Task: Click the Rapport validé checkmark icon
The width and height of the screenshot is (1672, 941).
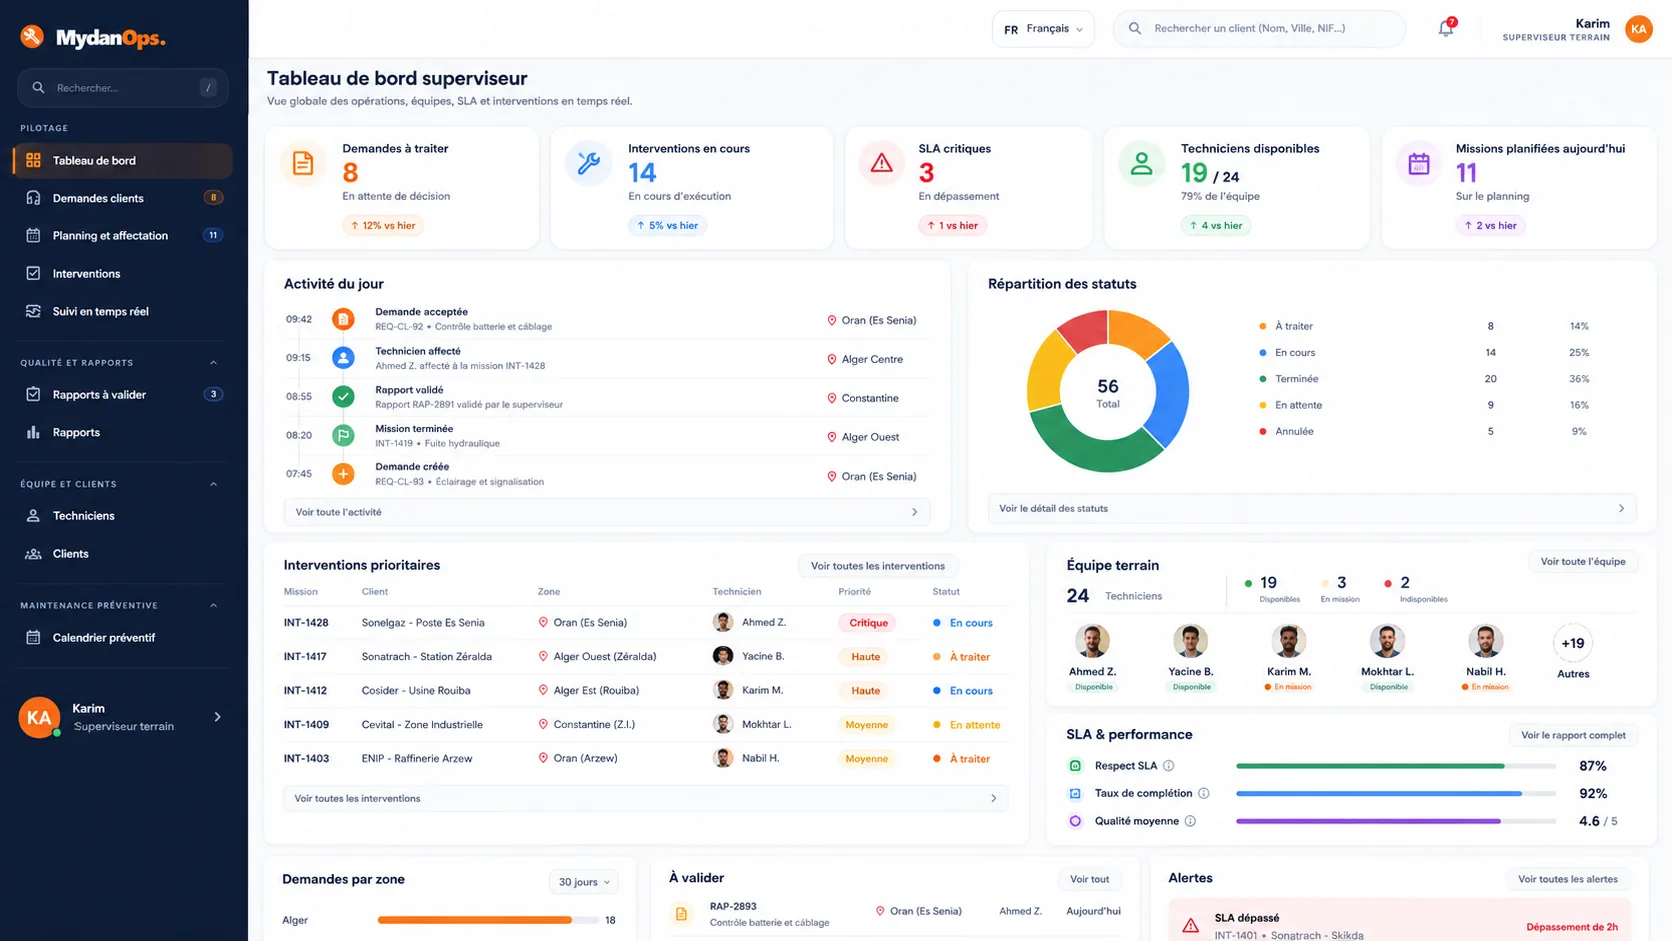Action: [x=343, y=396]
